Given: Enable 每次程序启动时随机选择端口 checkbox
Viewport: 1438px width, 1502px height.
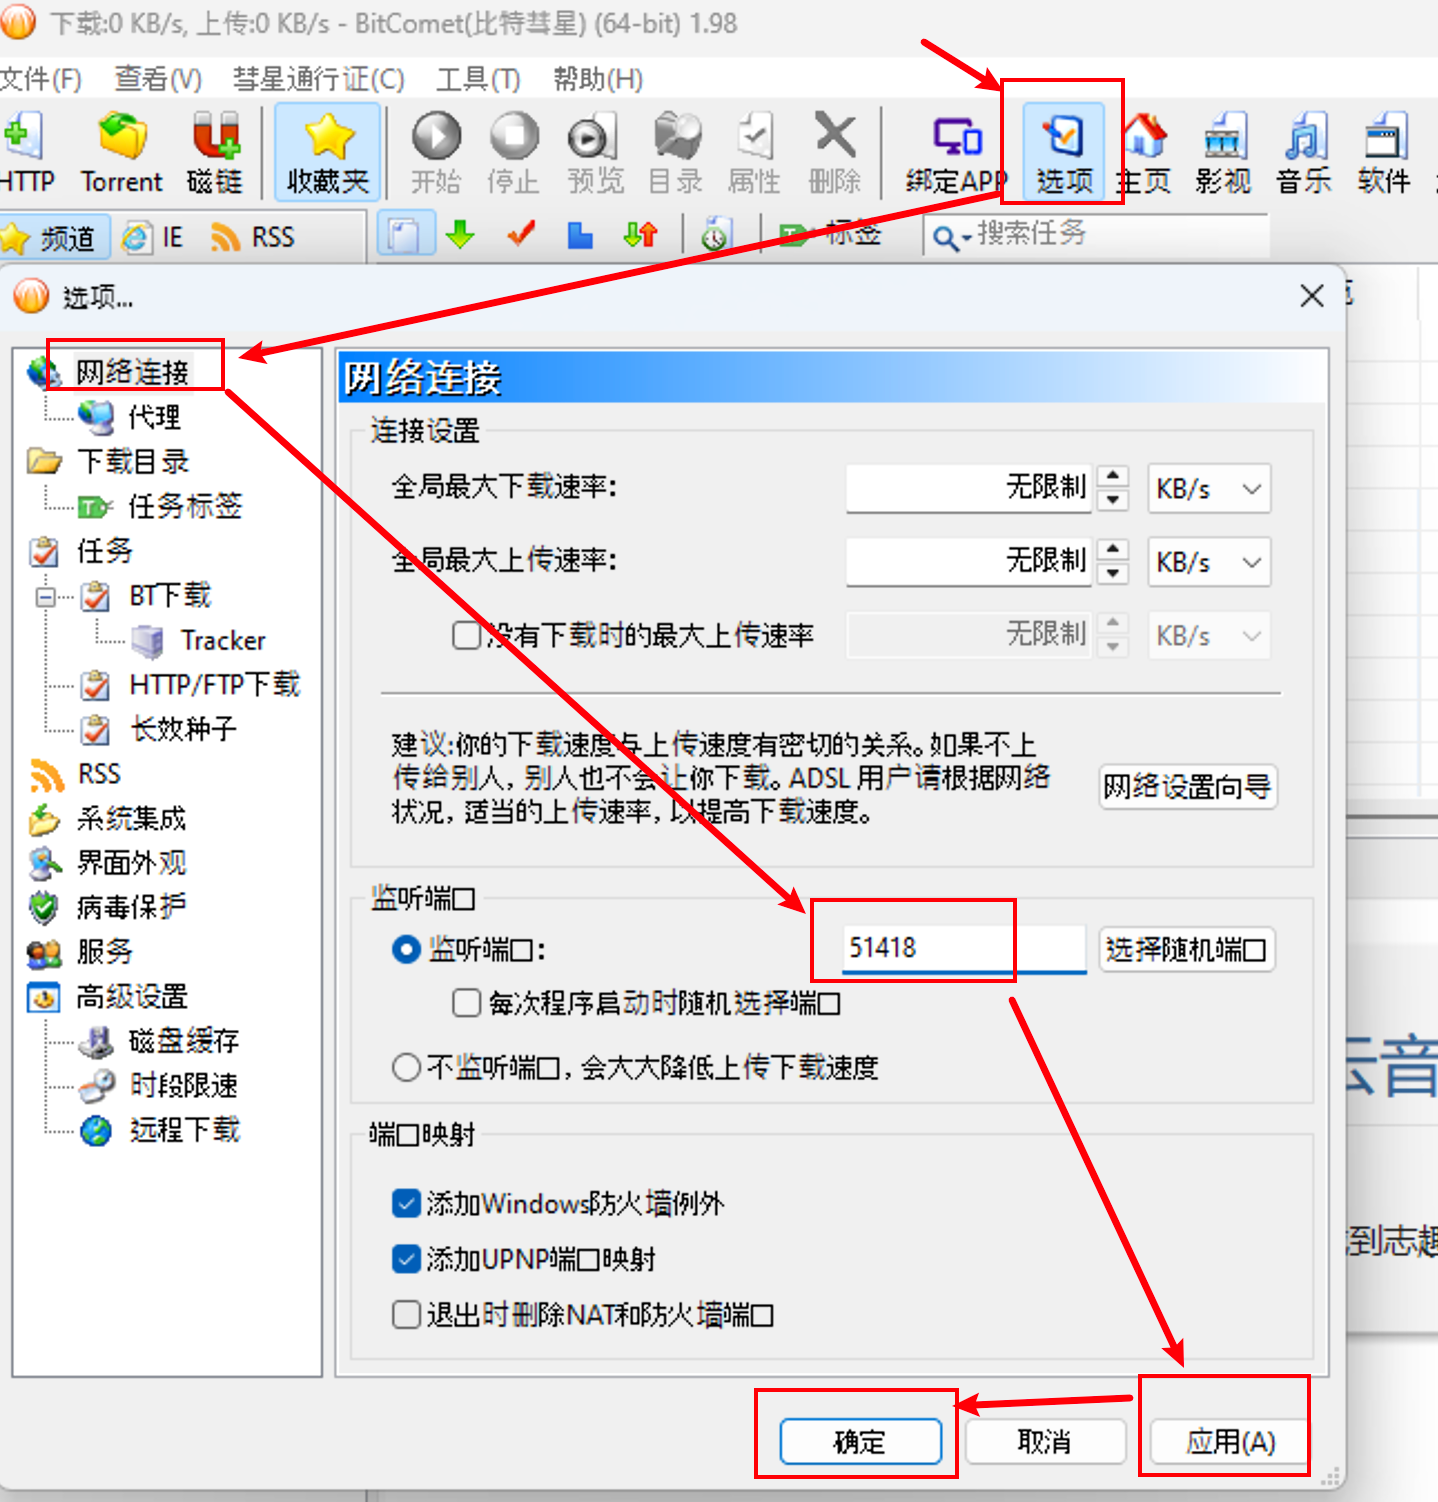Looking at the screenshot, I should pyautogui.click(x=466, y=1003).
